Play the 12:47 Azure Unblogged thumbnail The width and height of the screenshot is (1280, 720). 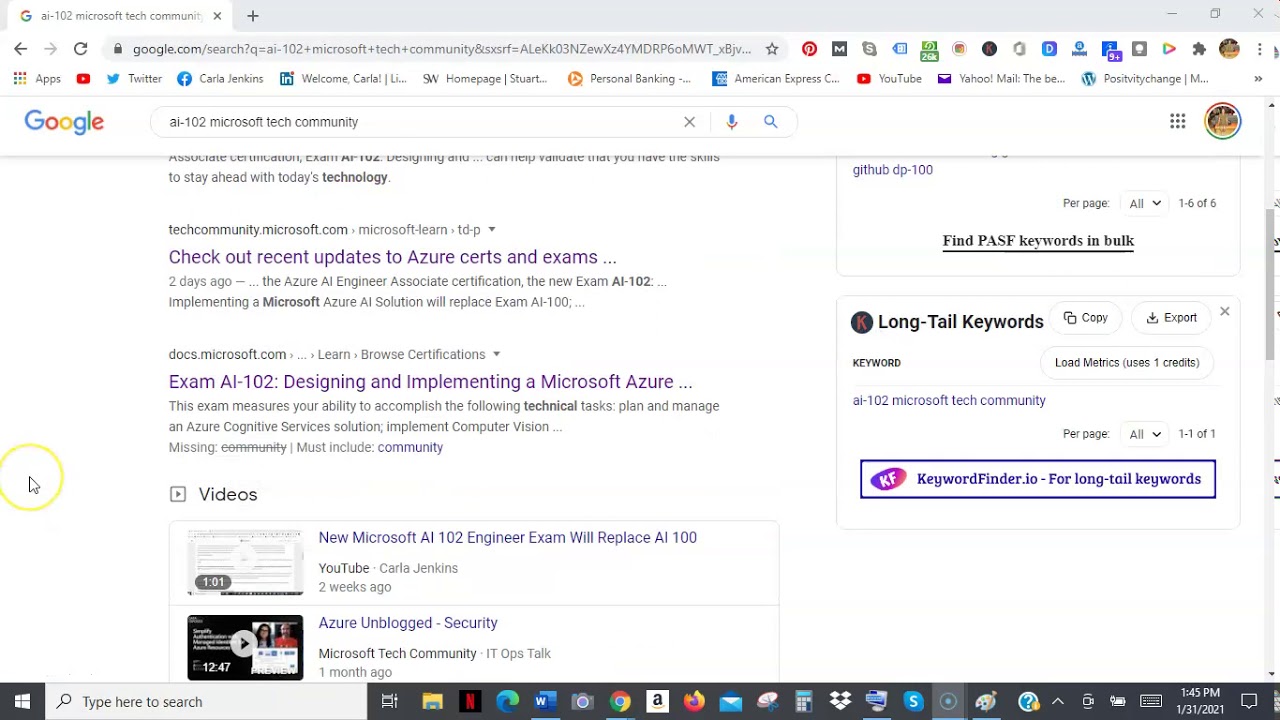pyautogui.click(x=245, y=647)
